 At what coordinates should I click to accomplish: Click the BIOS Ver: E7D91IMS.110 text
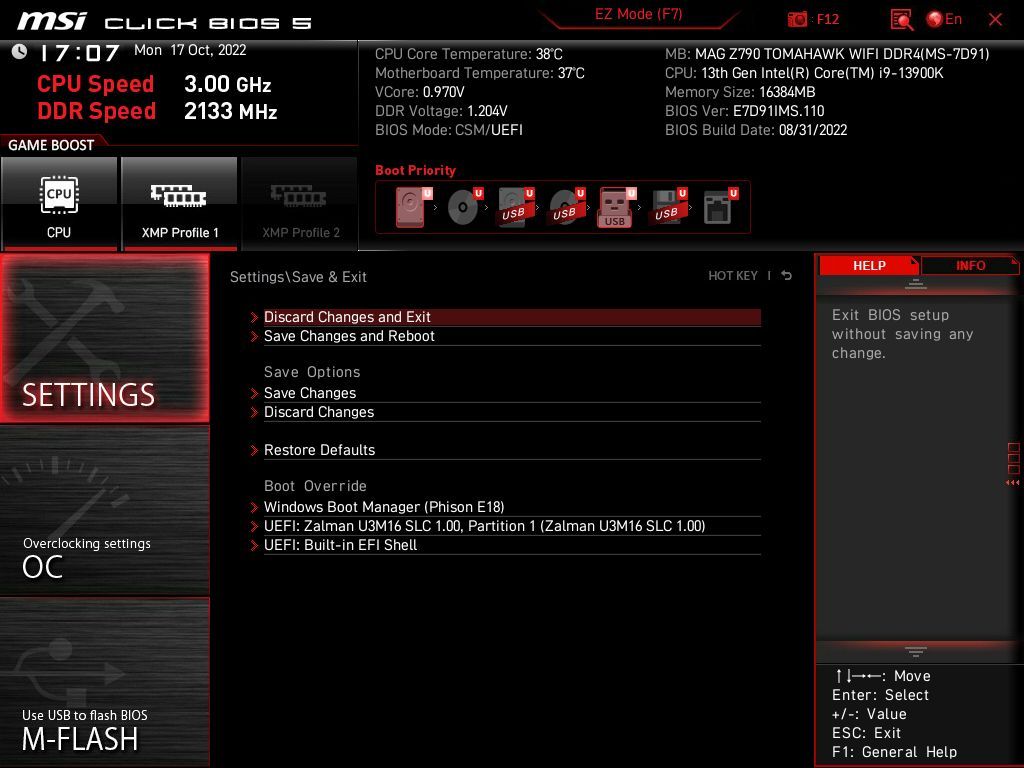point(744,111)
